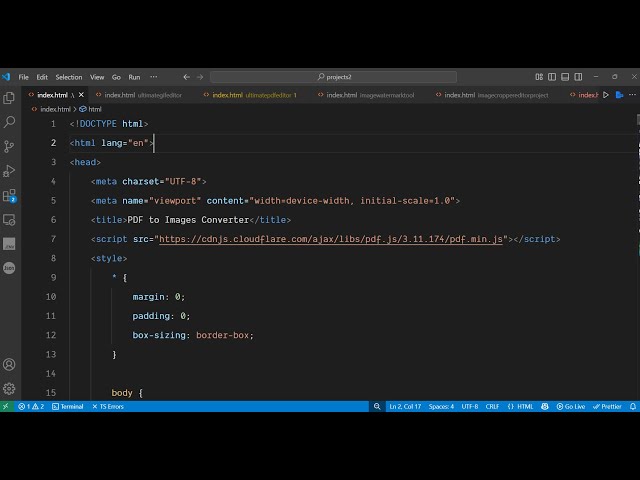
Task: Open the Run and Debug view
Action: tap(9, 171)
